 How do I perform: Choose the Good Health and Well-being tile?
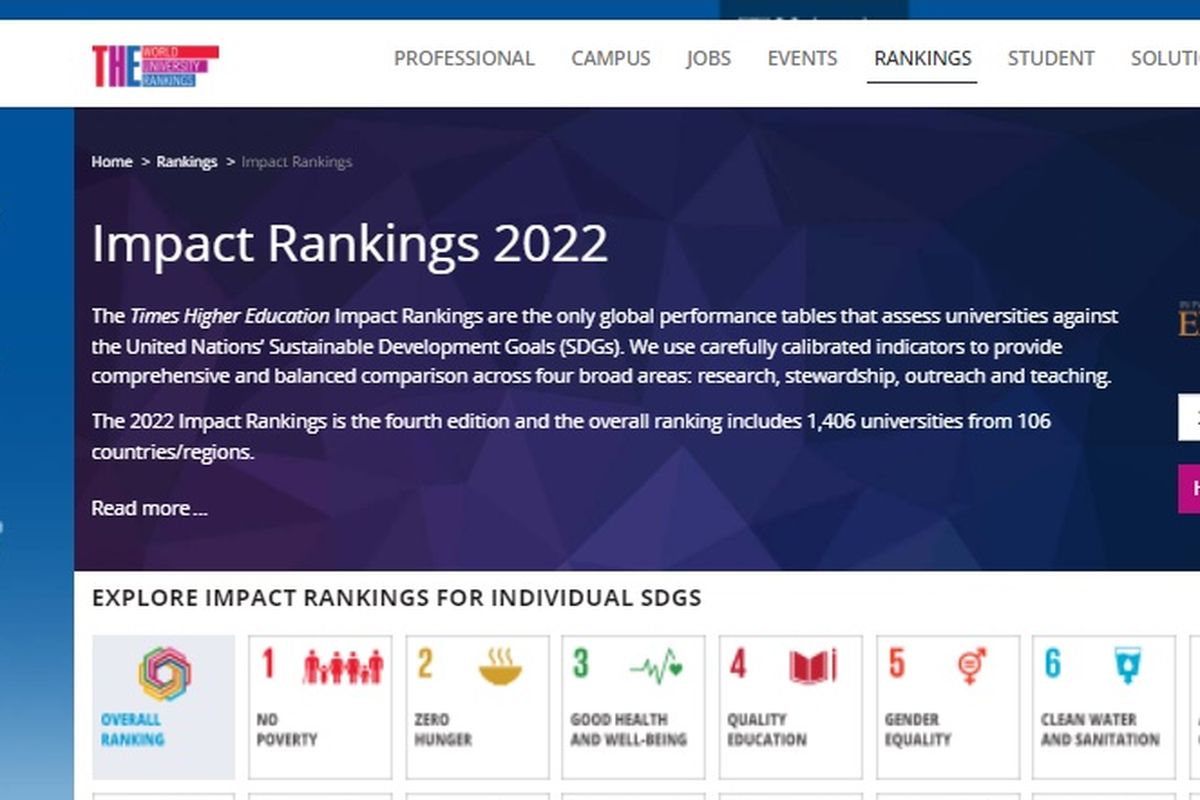pyautogui.click(x=633, y=707)
